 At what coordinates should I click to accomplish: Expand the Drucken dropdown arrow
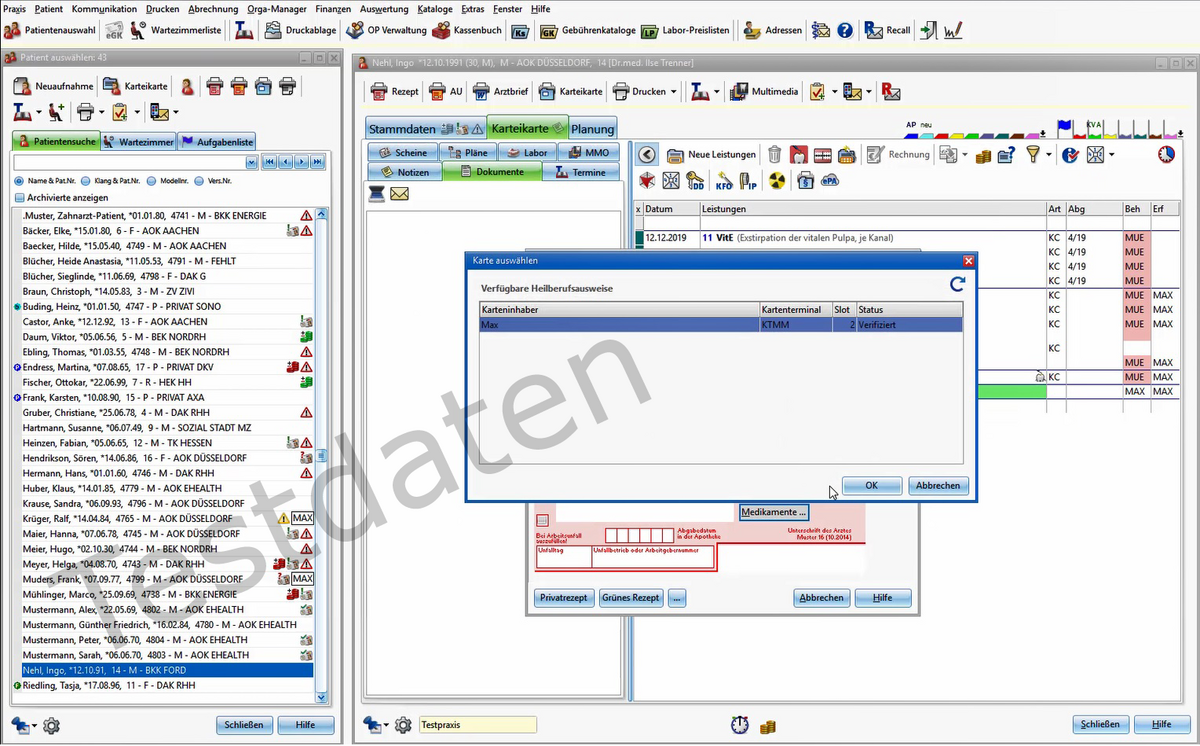point(673,92)
